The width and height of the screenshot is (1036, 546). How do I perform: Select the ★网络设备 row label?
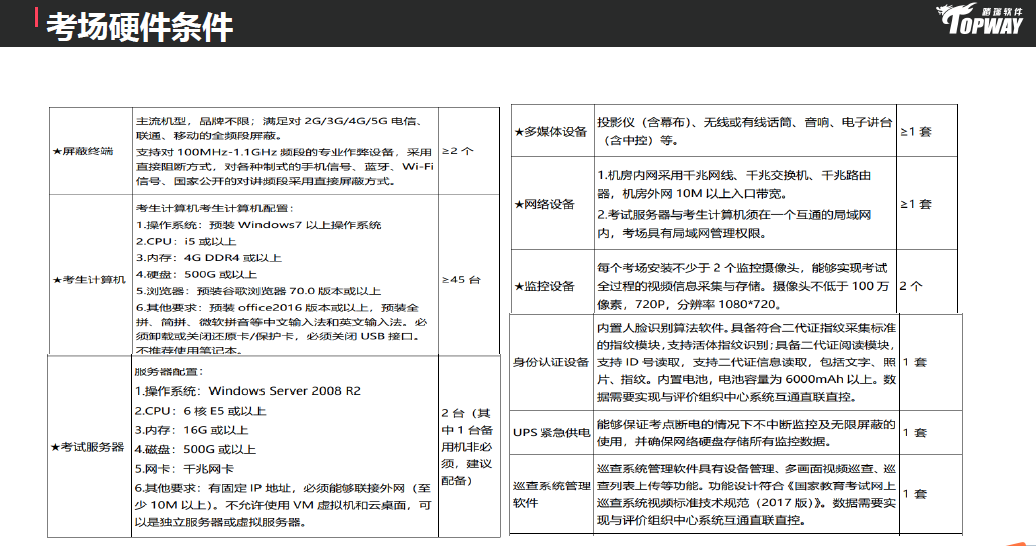point(545,204)
